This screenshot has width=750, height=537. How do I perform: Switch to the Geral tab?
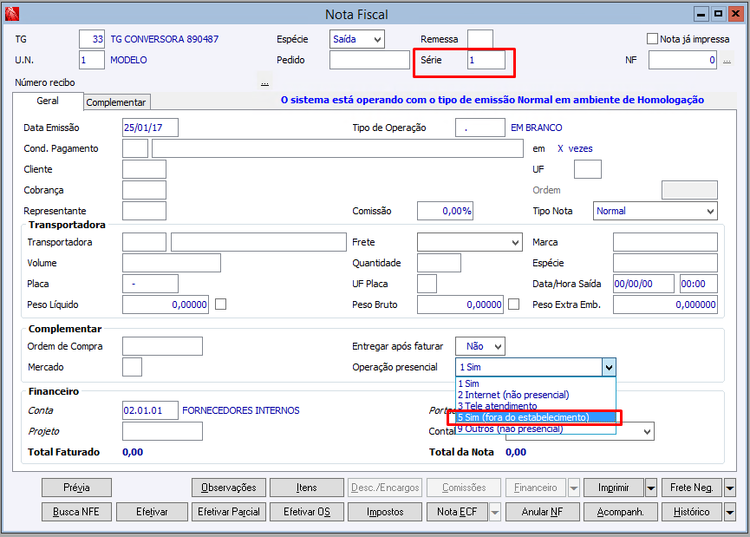pyautogui.click(x=47, y=101)
